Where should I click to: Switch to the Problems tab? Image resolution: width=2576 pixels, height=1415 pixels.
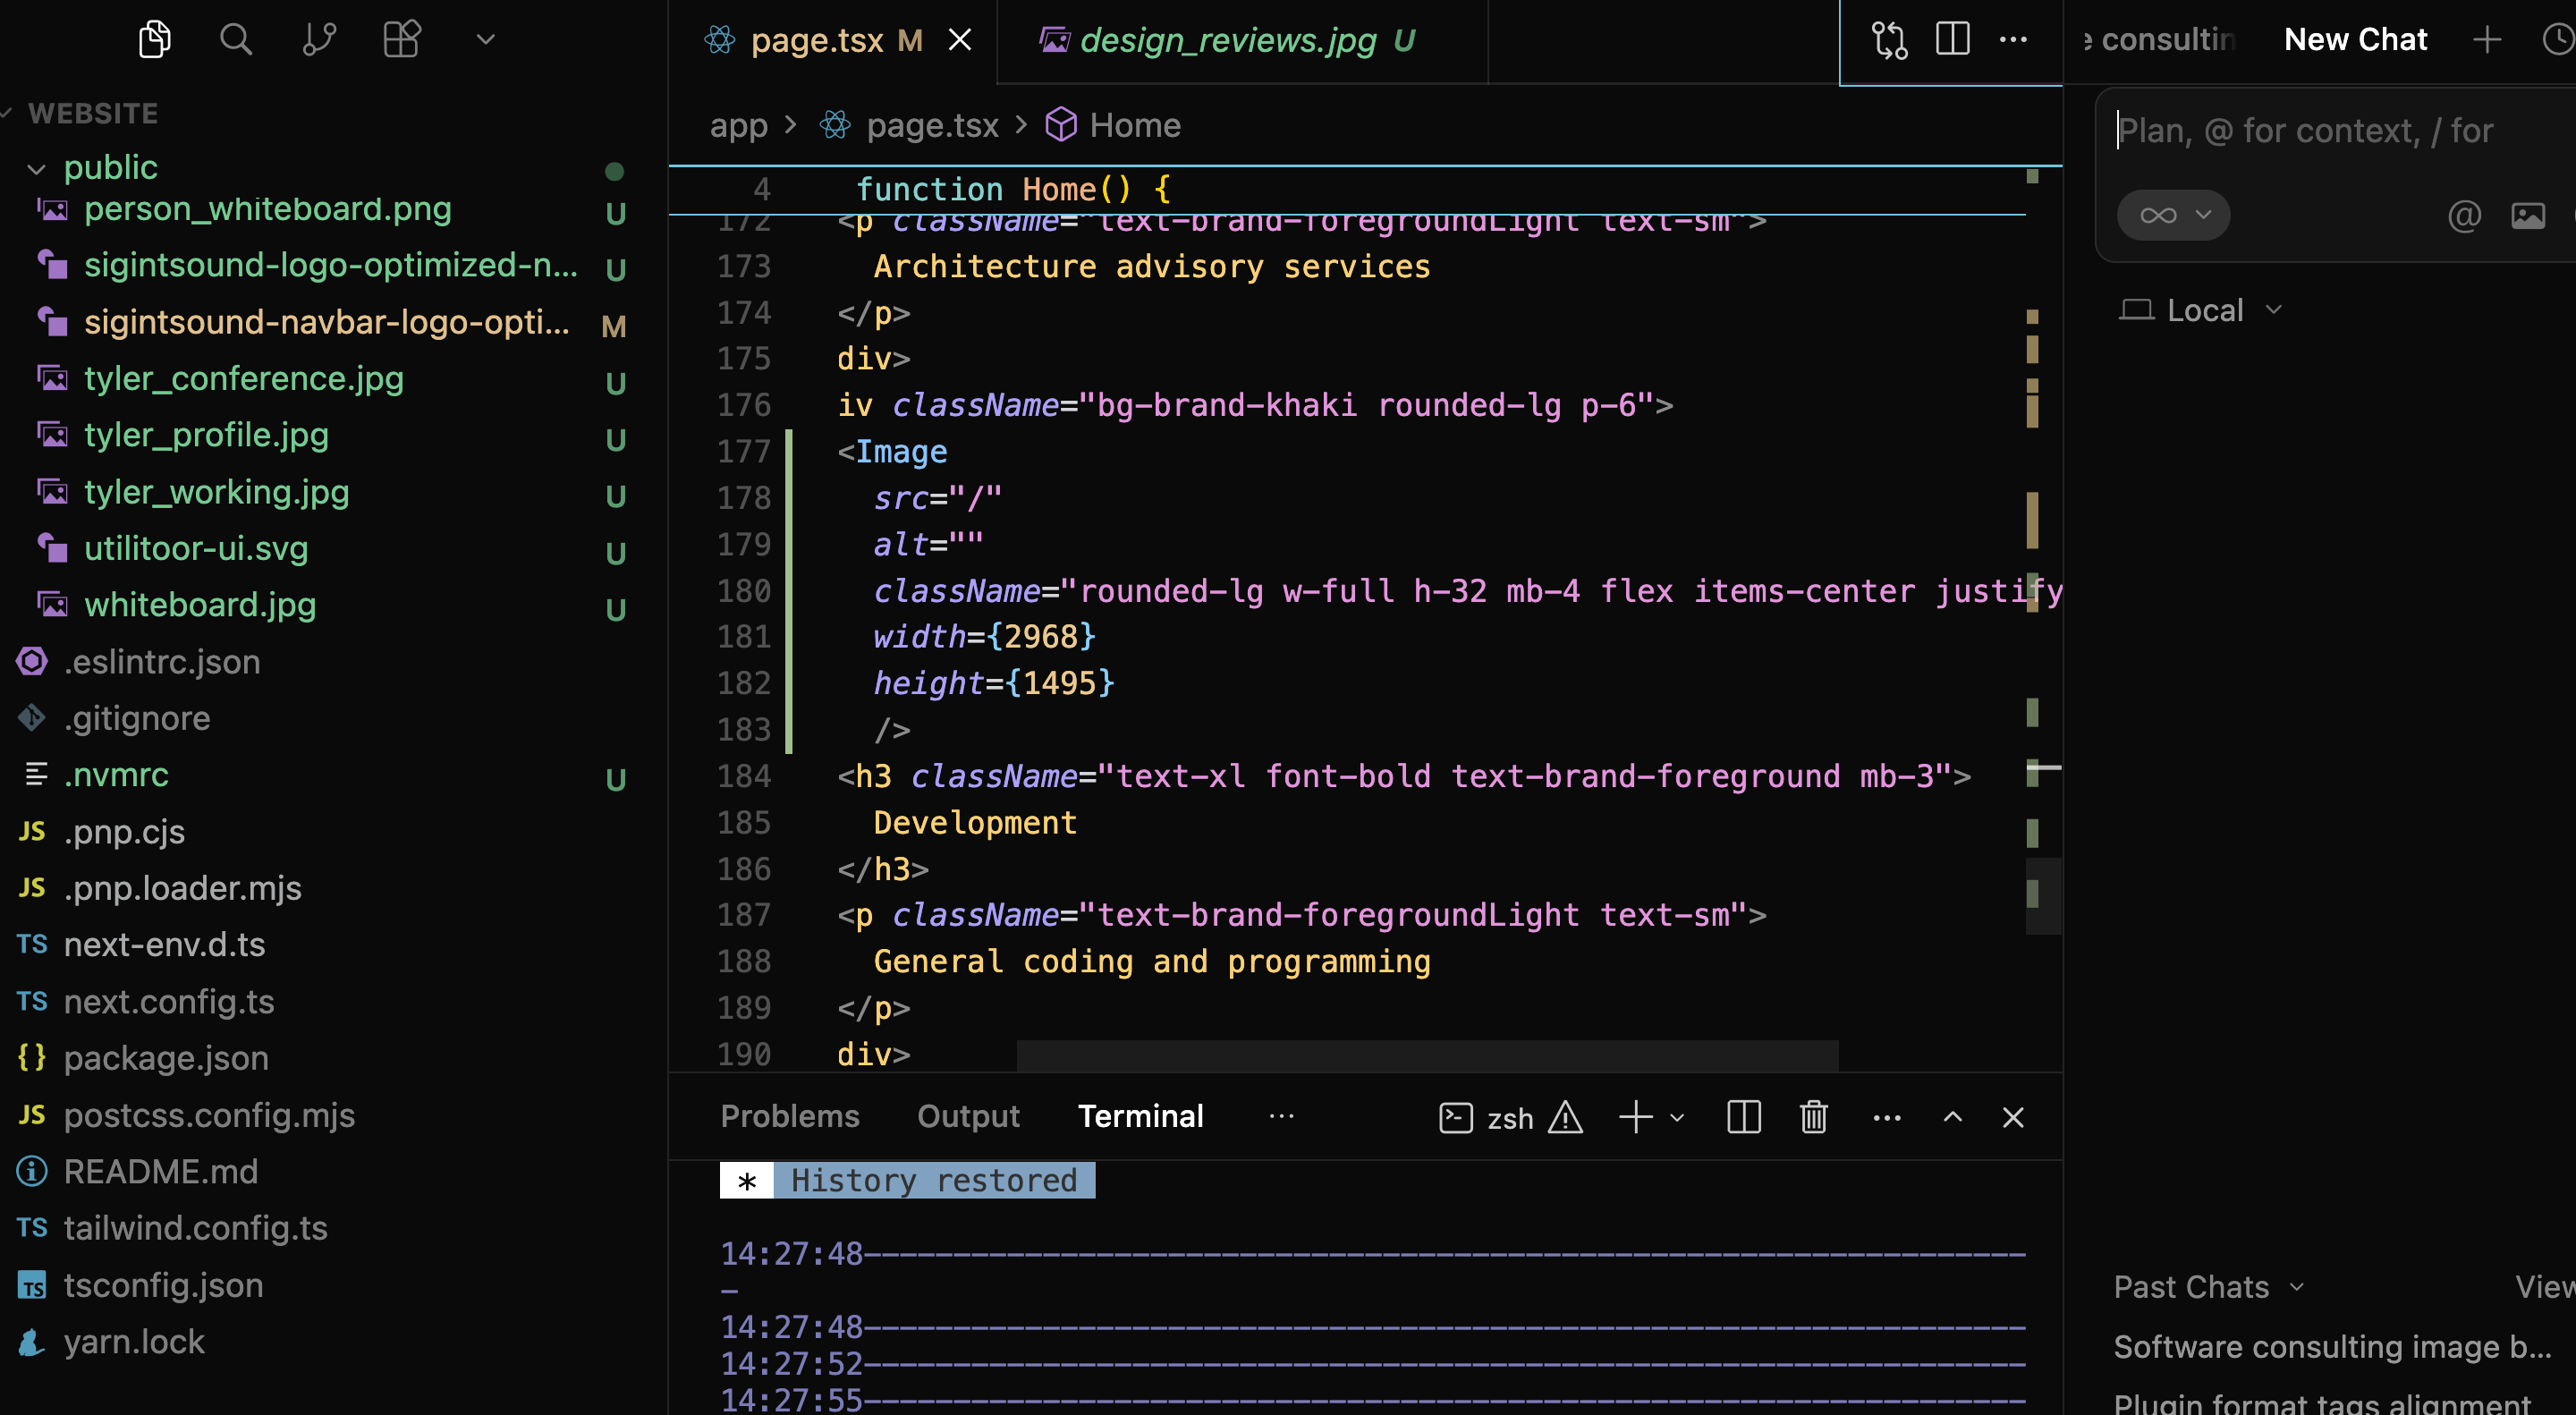pos(789,1116)
